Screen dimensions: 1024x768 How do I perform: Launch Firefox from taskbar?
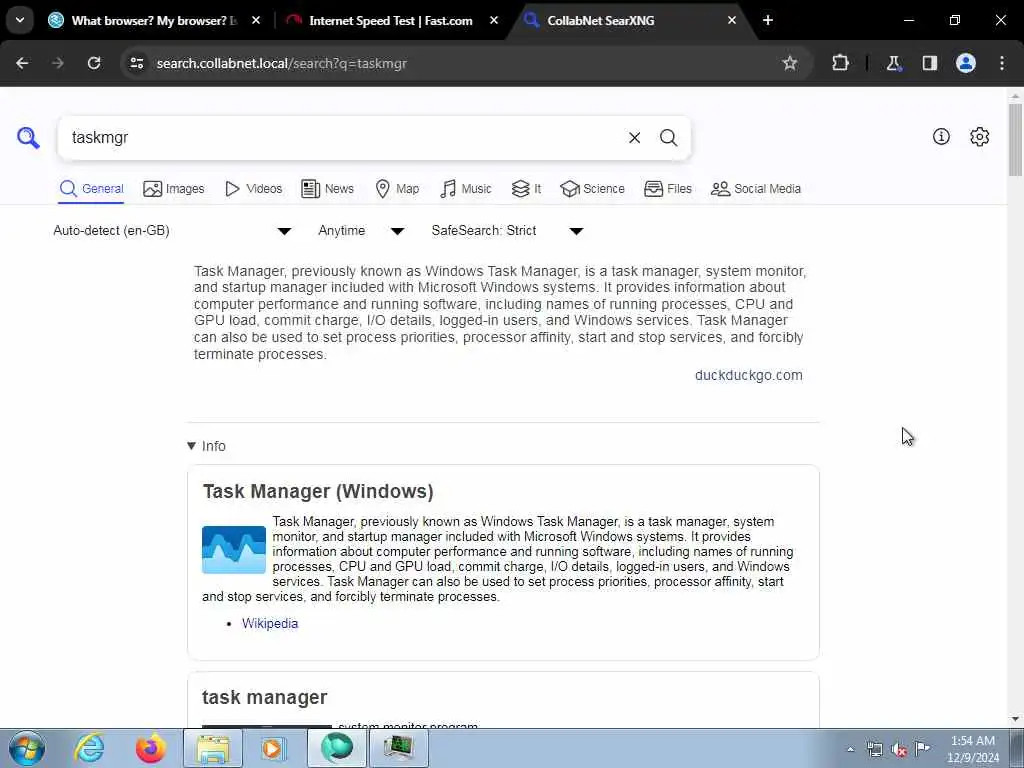151,748
